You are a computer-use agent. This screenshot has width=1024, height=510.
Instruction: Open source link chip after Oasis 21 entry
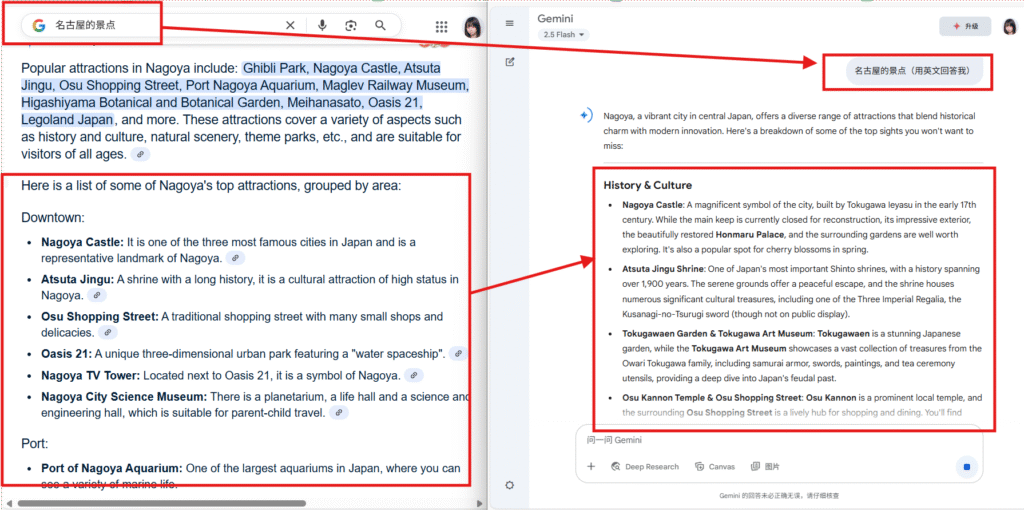click(459, 354)
